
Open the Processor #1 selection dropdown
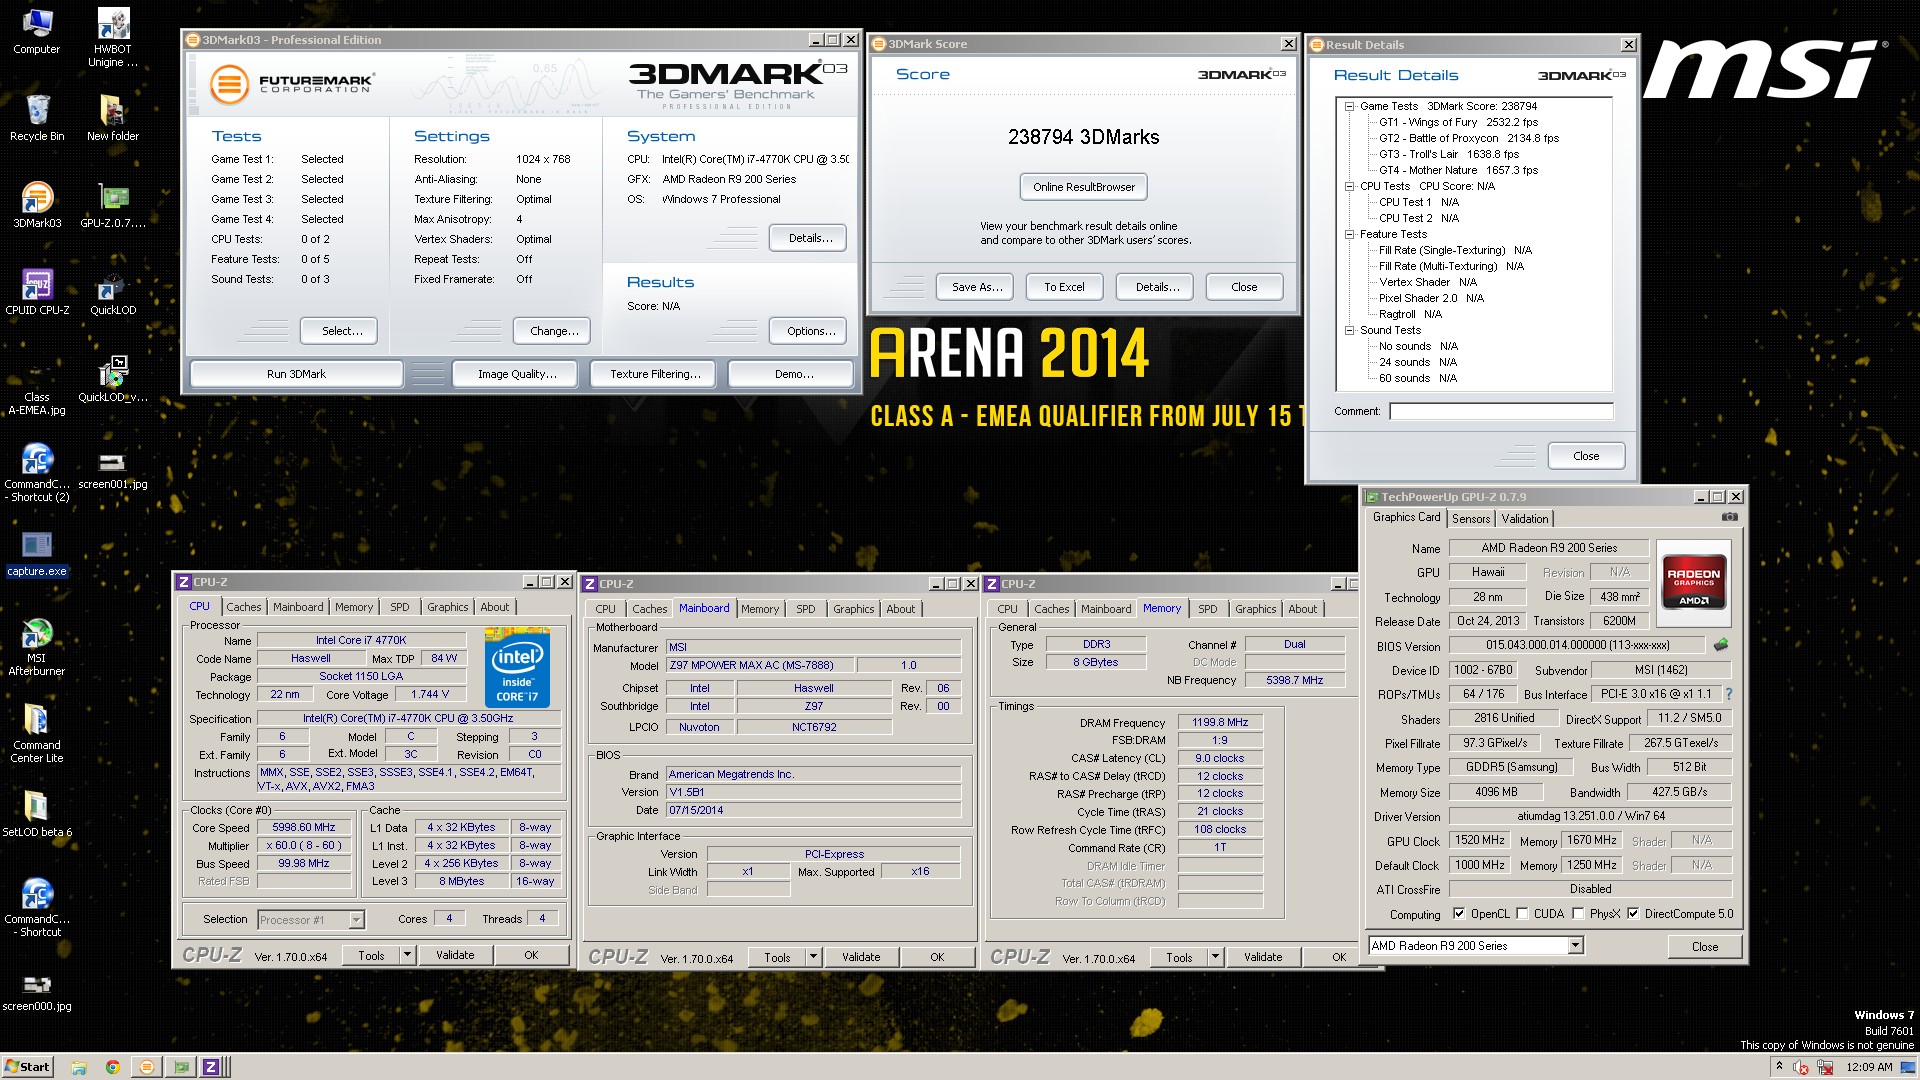(x=356, y=920)
